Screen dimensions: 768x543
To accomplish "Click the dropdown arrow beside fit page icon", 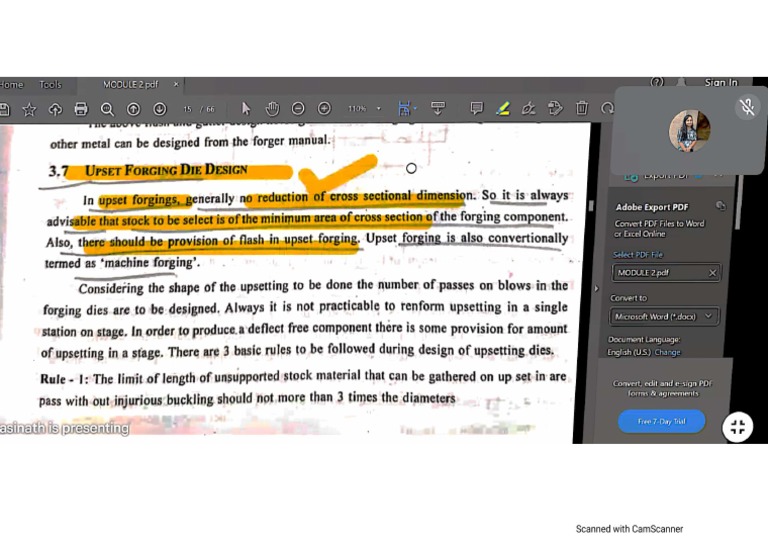I will (x=415, y=108).
